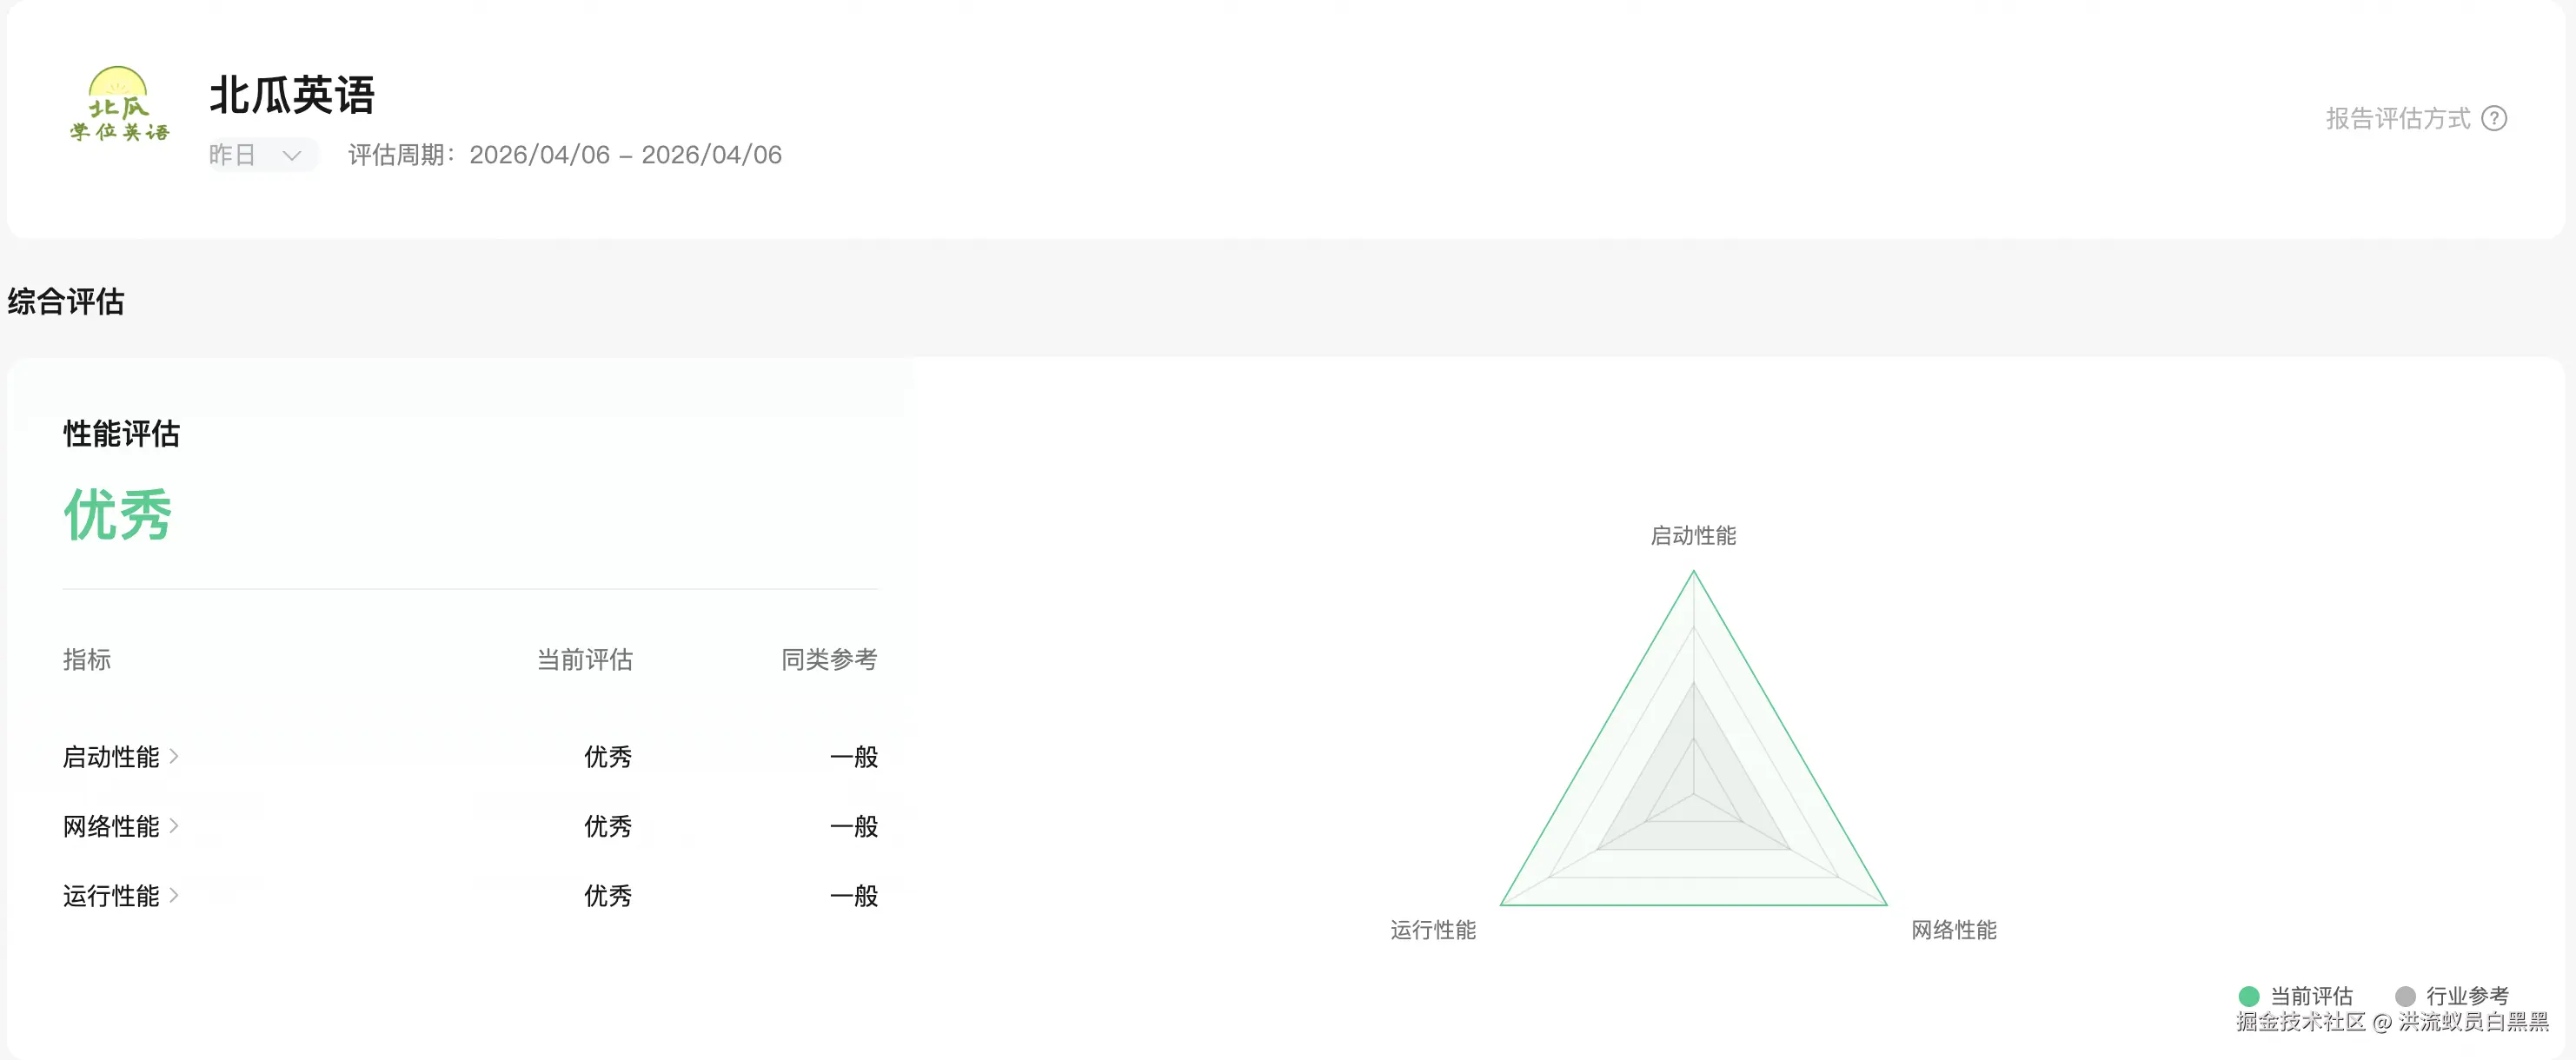This screenshot has height=1060, width=2576.
Task: Click the 报告评估方式 help question-mark icon
Action: [x=2494, y=119]
